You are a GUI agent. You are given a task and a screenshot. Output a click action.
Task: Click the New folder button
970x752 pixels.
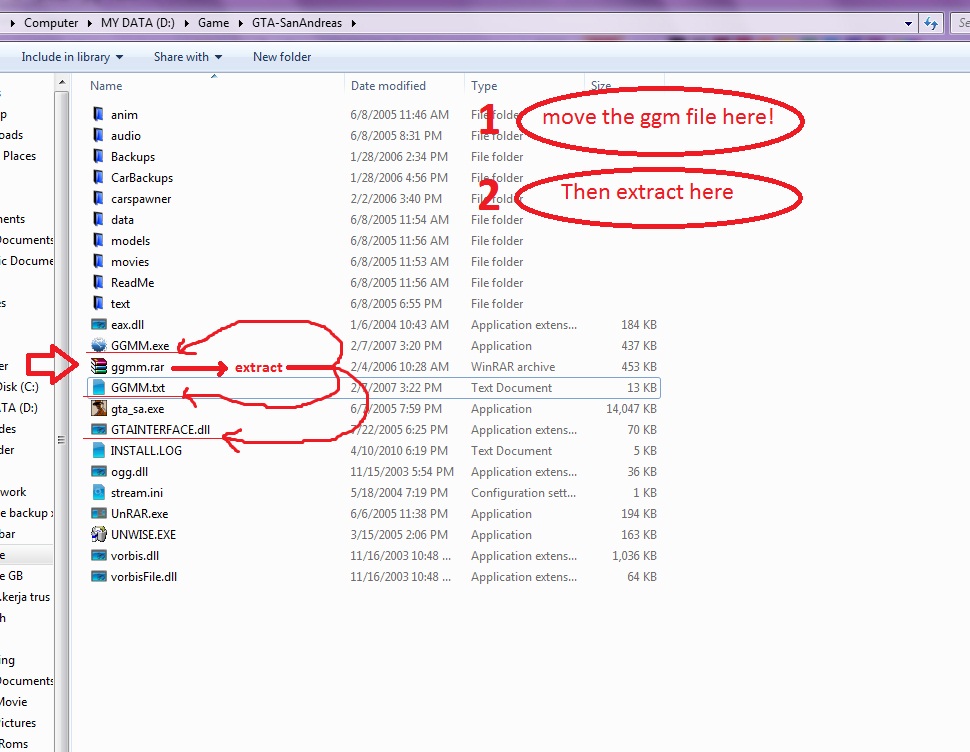click(282, 57)
